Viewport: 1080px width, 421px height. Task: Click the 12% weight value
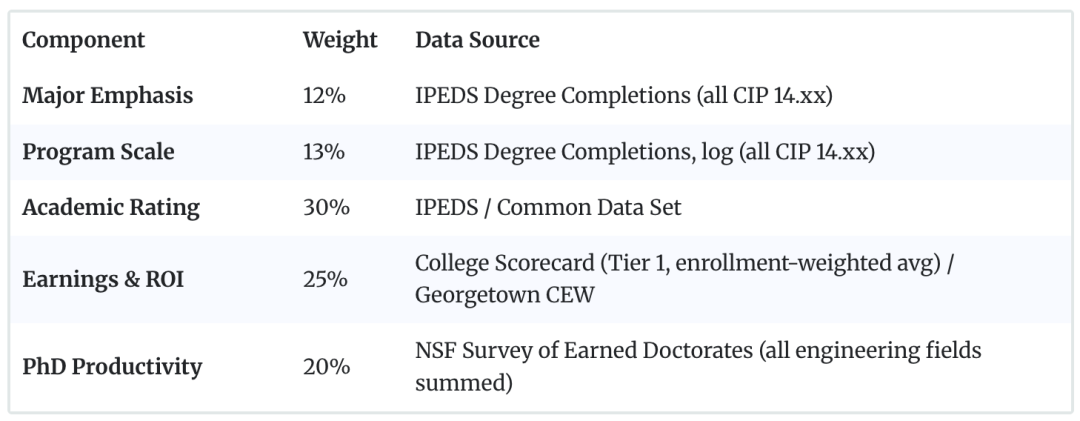coord(324,96)
